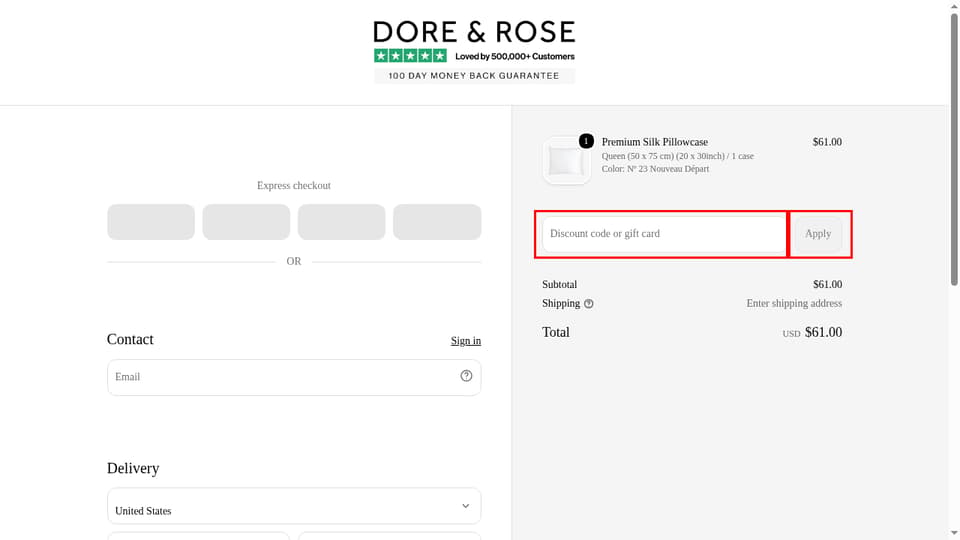This screenshot has width=960, height=540.
Task: Click the 'Delivery' heading
Action: tap(133, 468)
